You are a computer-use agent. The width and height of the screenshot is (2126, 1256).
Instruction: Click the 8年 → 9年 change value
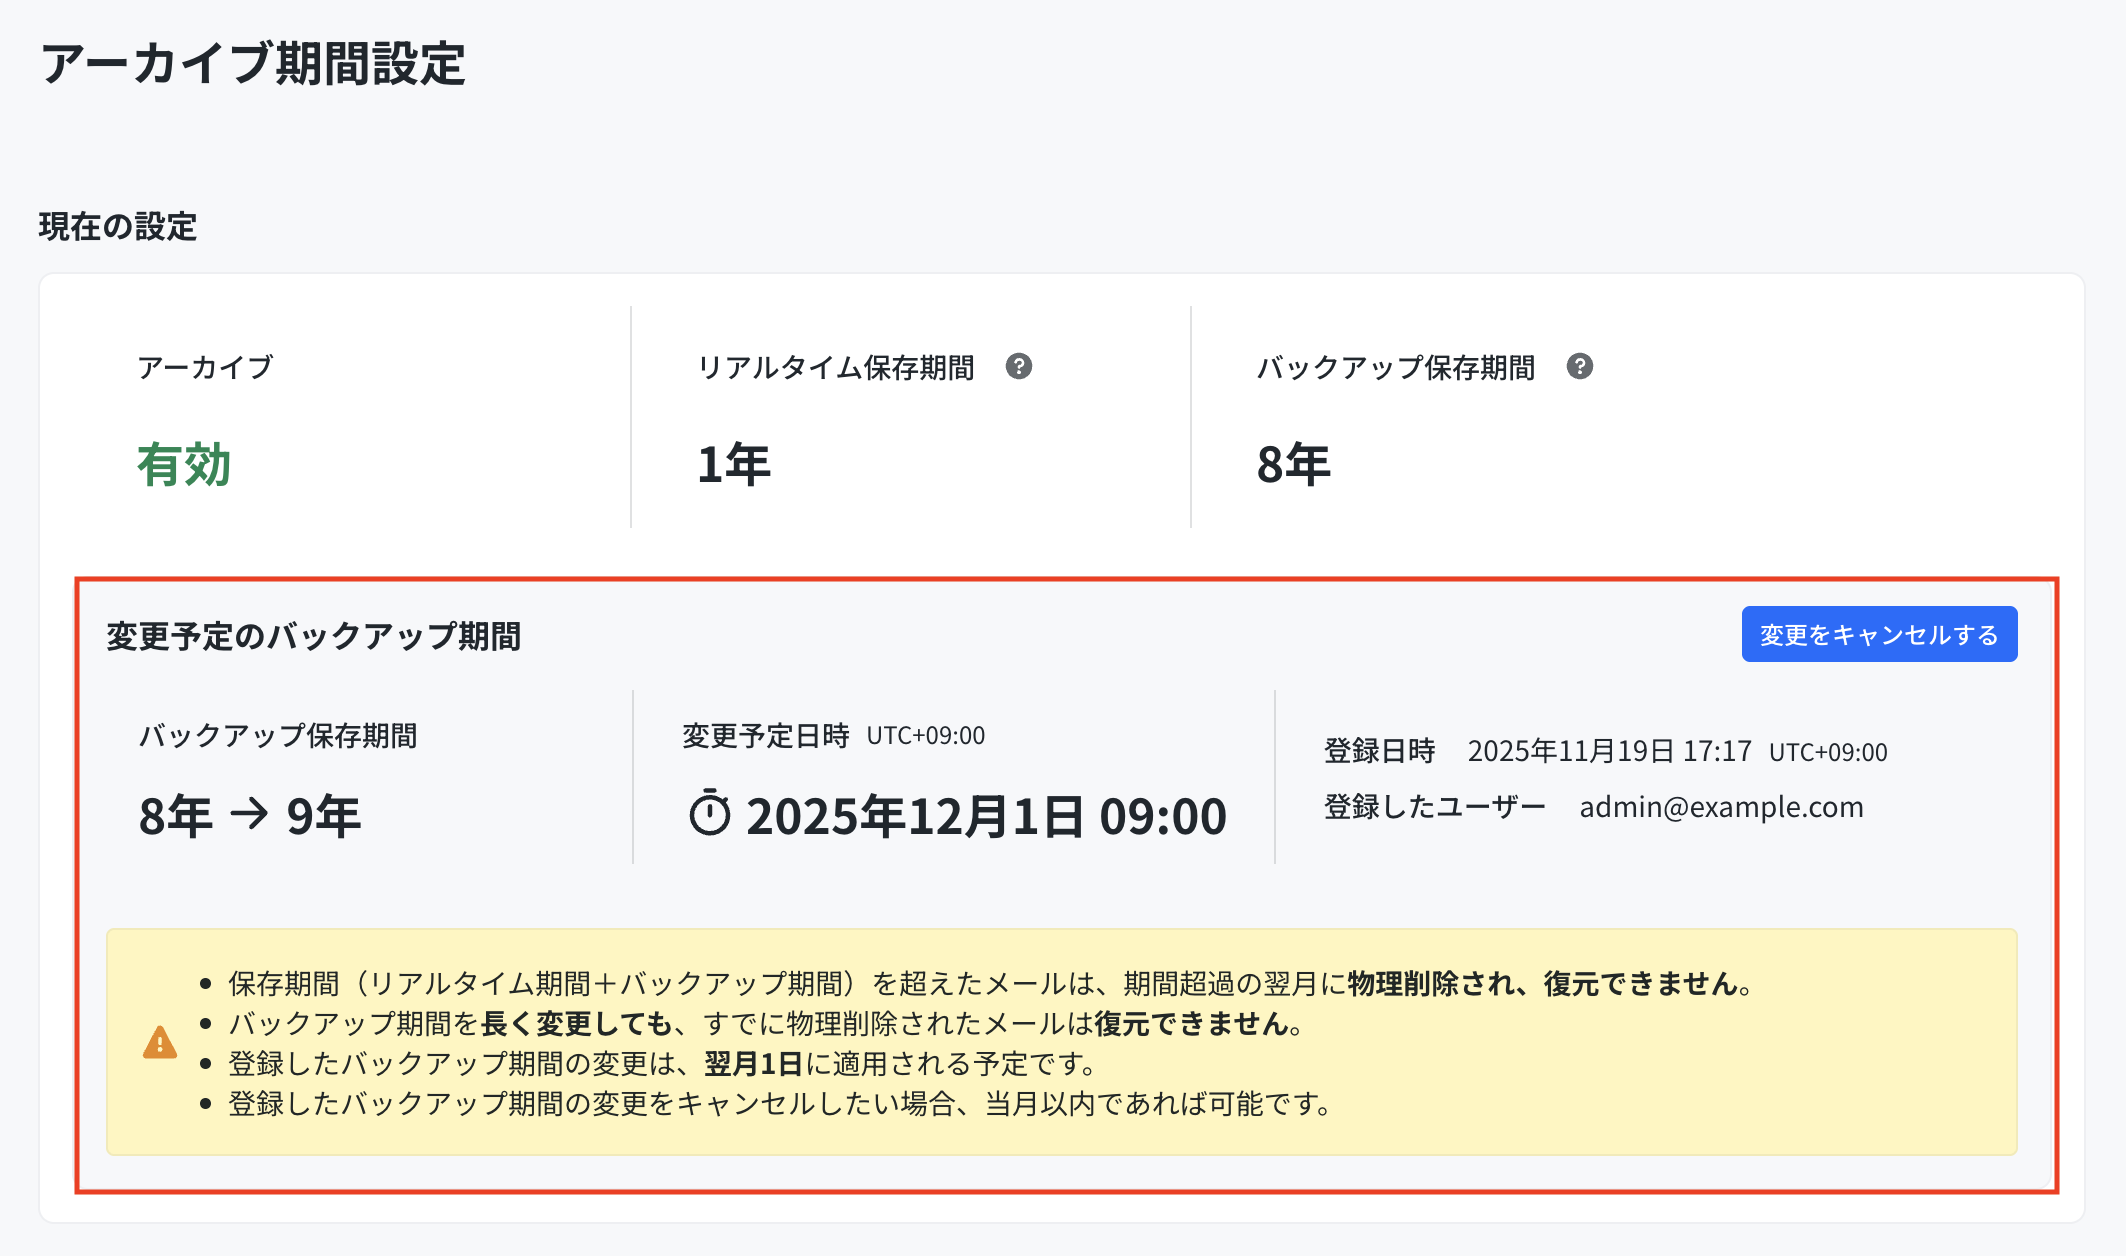pyautogui.click(x=250, y=816)
